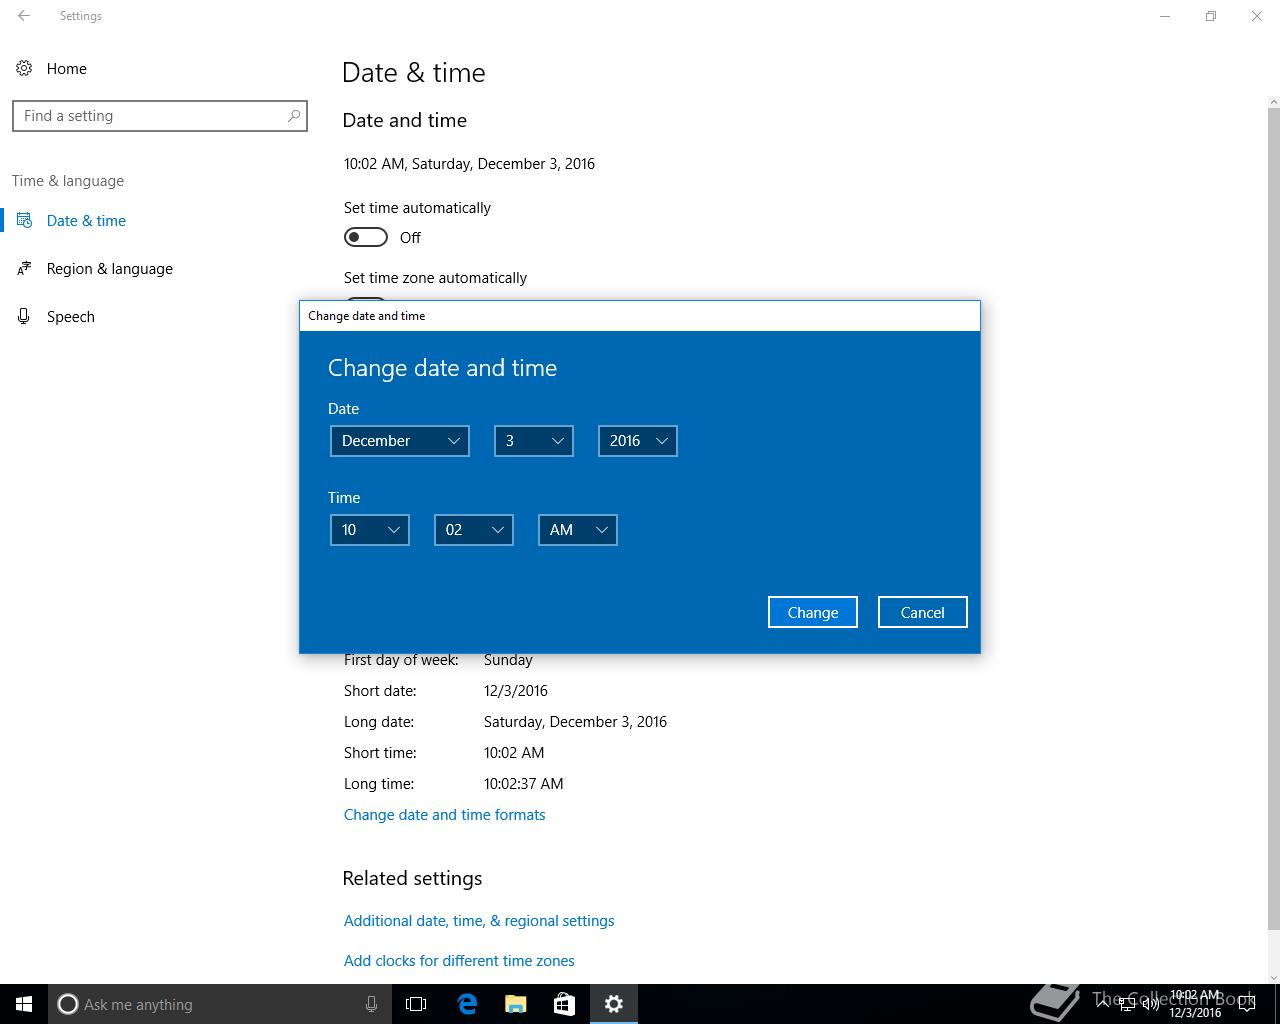Click the back arrow in Settings title bar
Viewport: 1280px width, 1024px height.
(x=24, y=16)
